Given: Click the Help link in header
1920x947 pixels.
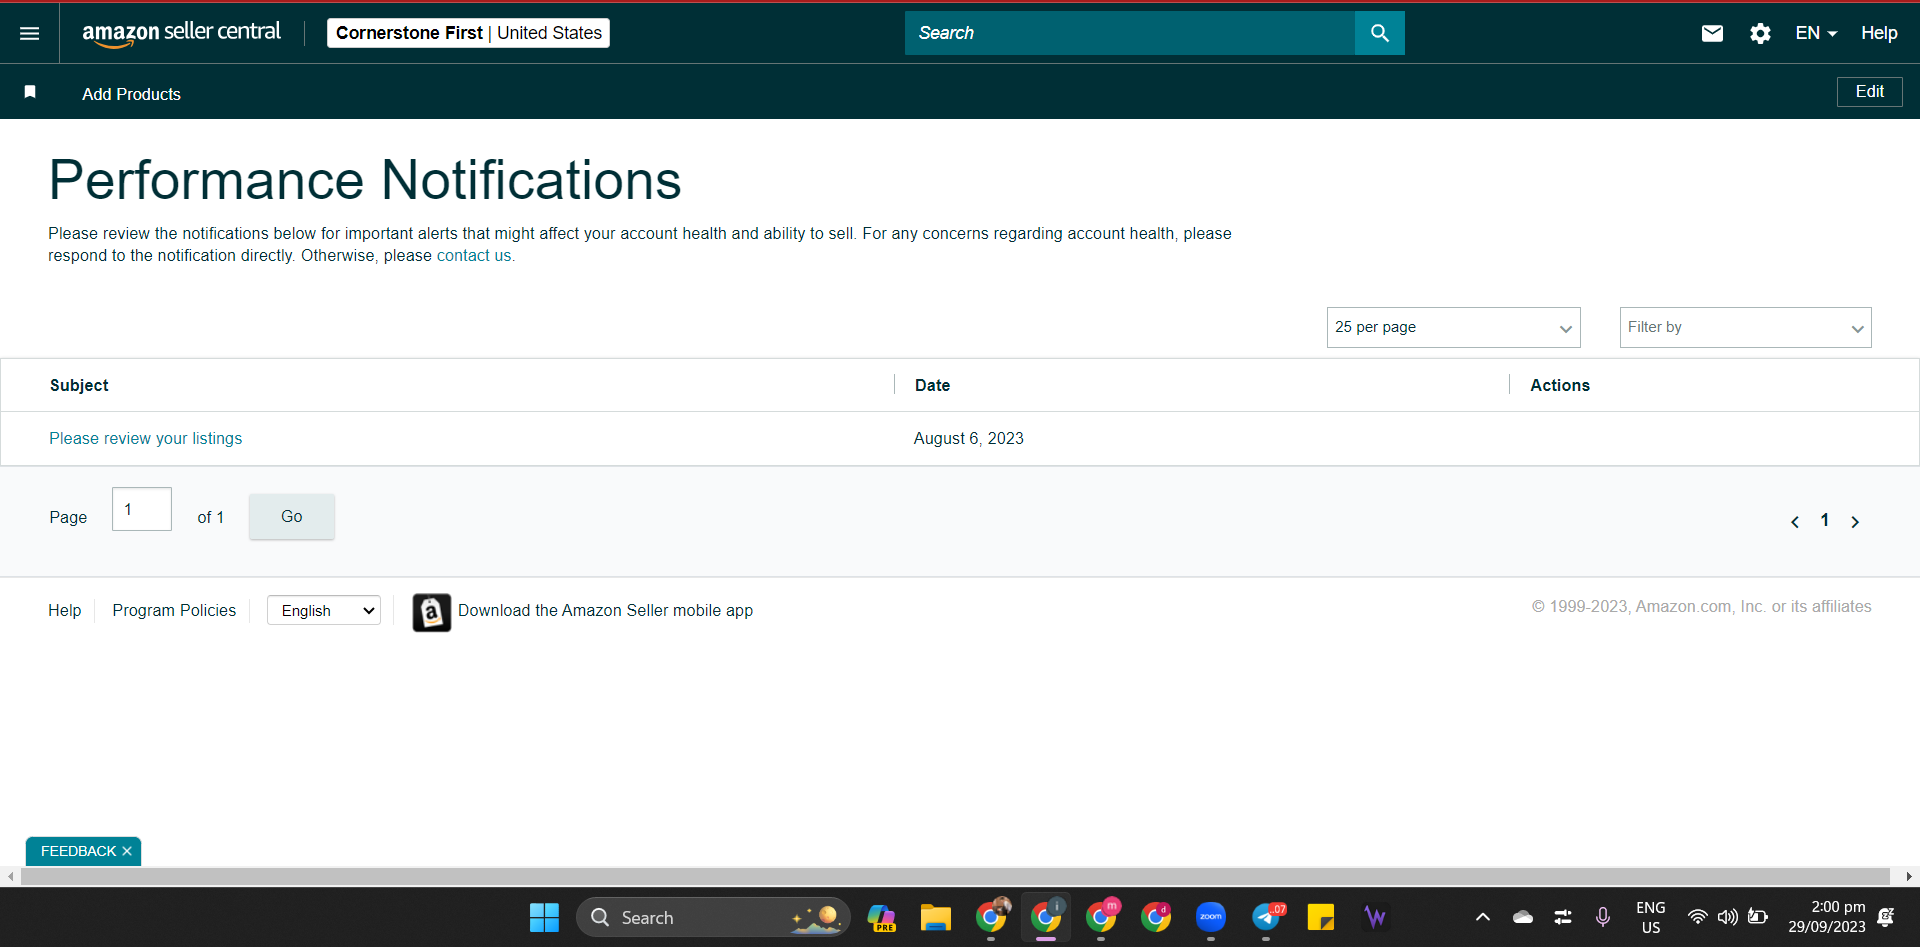Looking at the screenshot, I should (x=1879, y=33).
